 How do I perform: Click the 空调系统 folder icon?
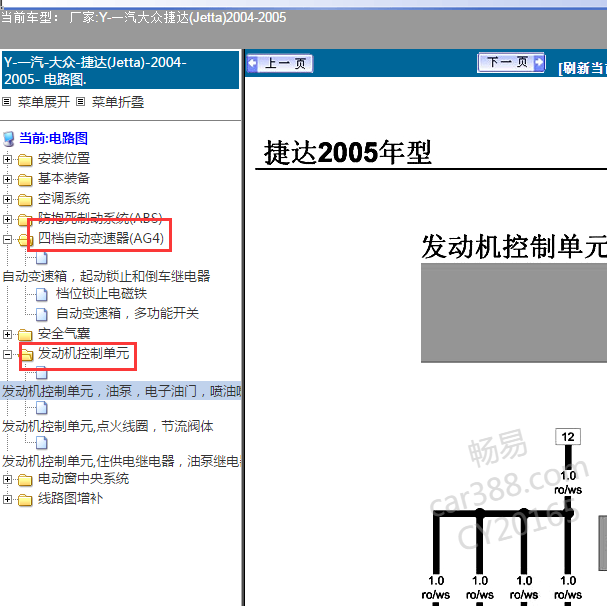[x=25, y=200]
